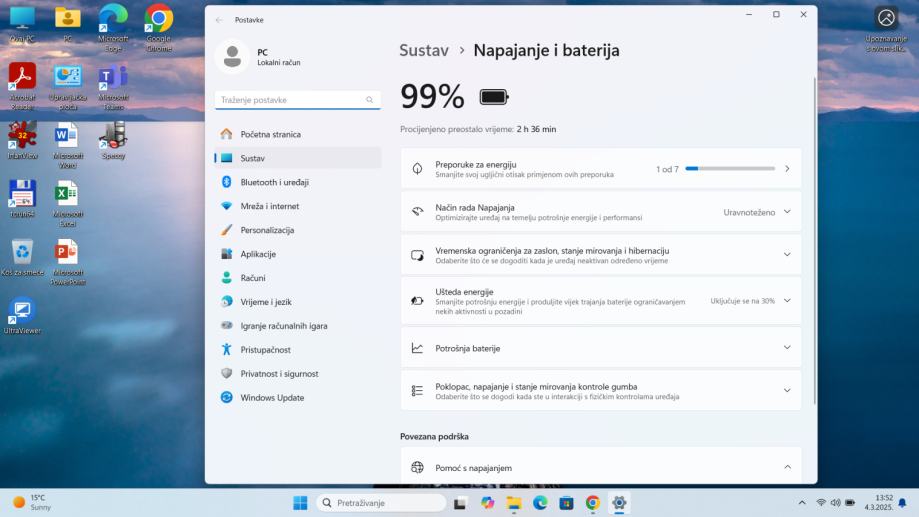Viewport: 919px width, 517px height.
Task: Open the UltraViewer desktop shortcut
Action: point(22,315)
